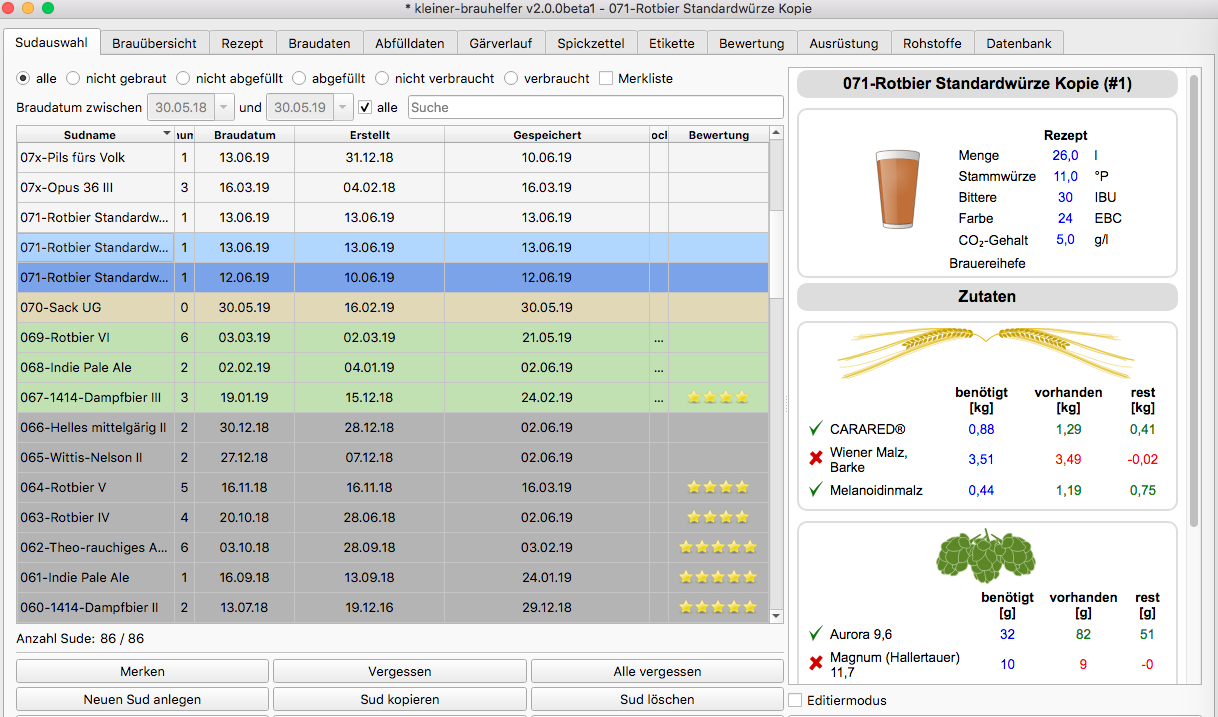The image size is (1218, 717).
Task: Select the 'nicht gebraut' radio filter
Action: click(x=73, y=78)
